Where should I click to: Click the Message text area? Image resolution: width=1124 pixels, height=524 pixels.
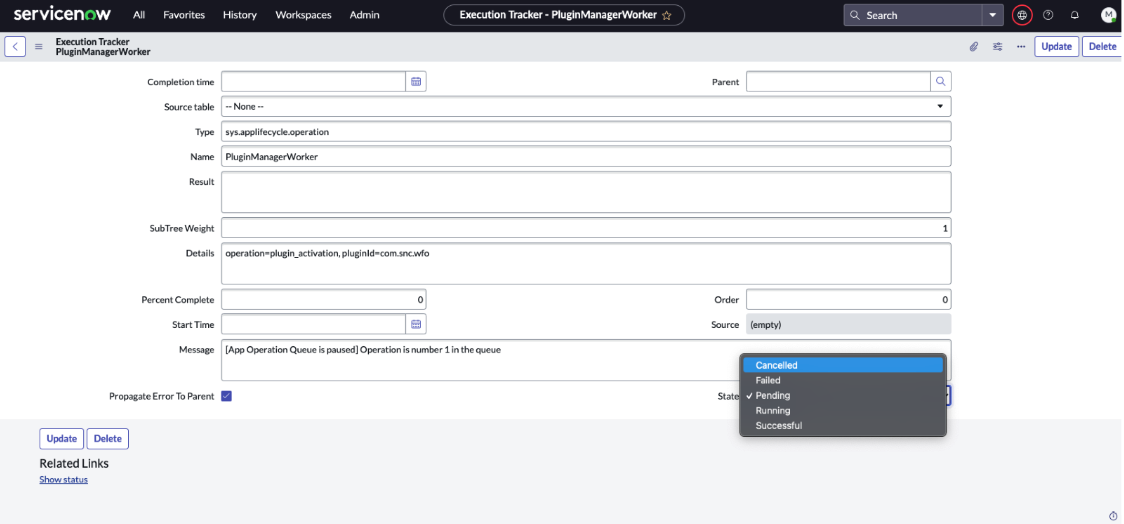(586, 359)
